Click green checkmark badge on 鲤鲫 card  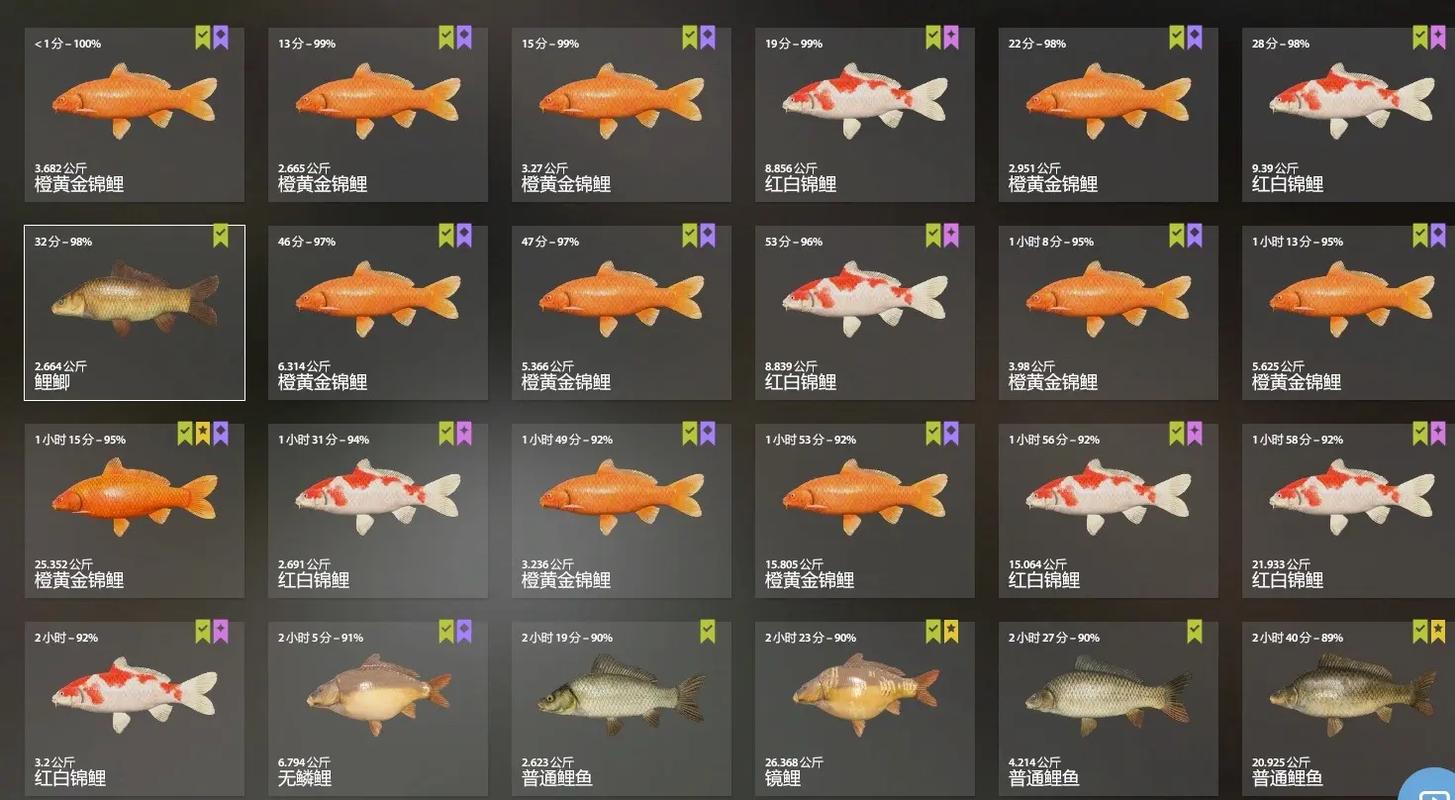(221, 236)
